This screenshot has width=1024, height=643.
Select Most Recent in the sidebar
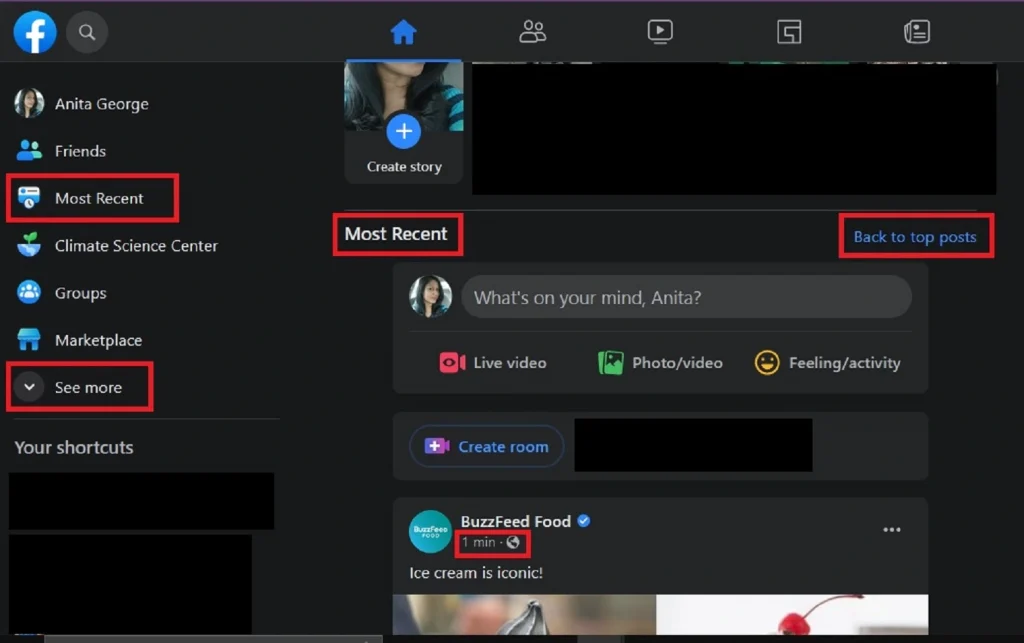pyautogui.click(x=92, y=198)
